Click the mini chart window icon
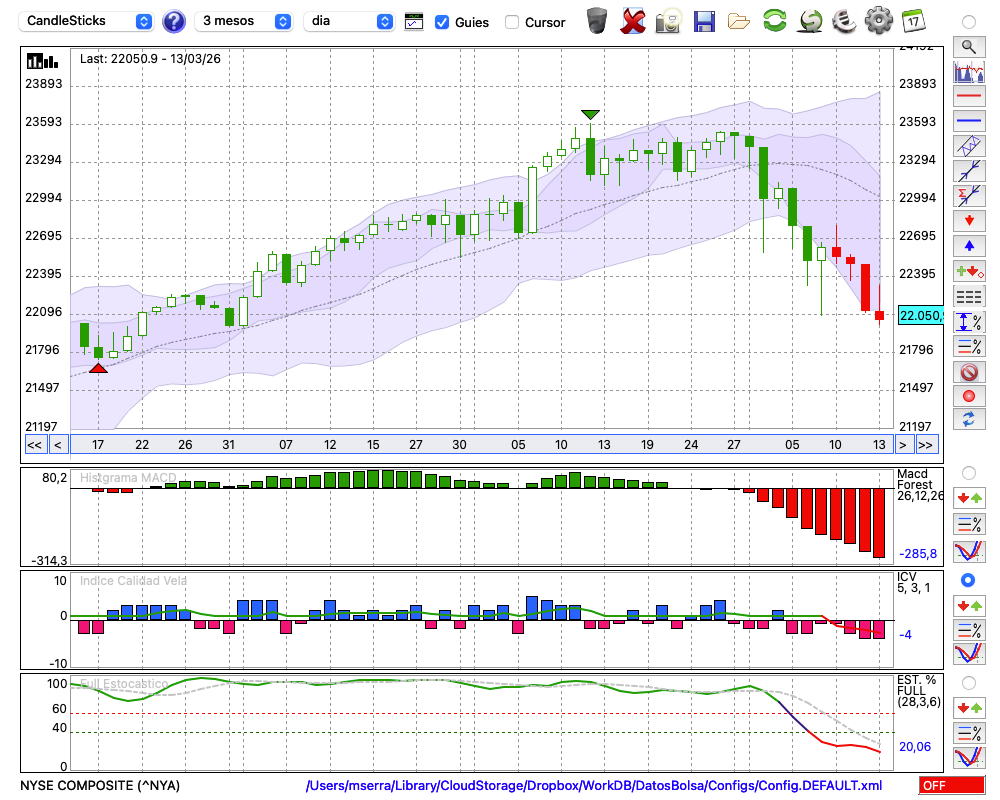 (414, 22)
